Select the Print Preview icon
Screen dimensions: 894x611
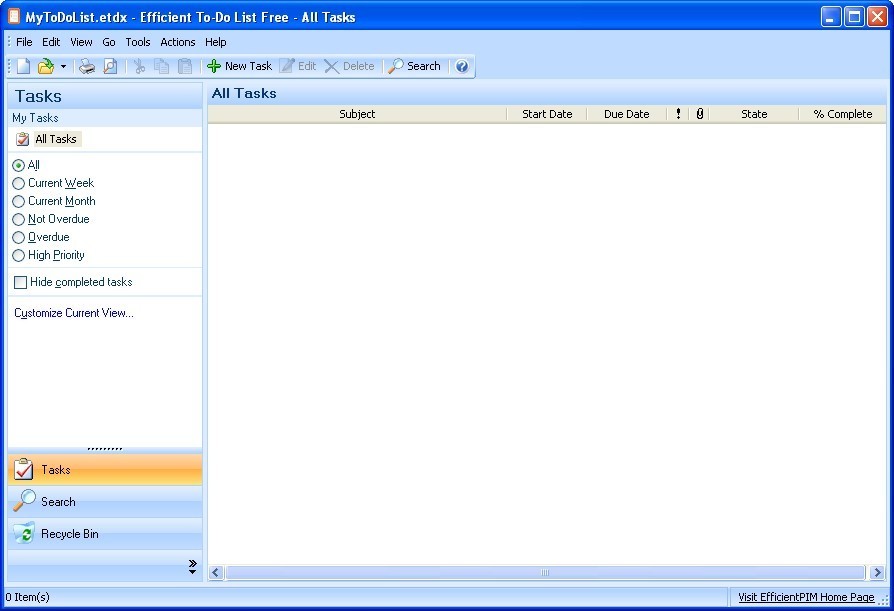point(110,66)
